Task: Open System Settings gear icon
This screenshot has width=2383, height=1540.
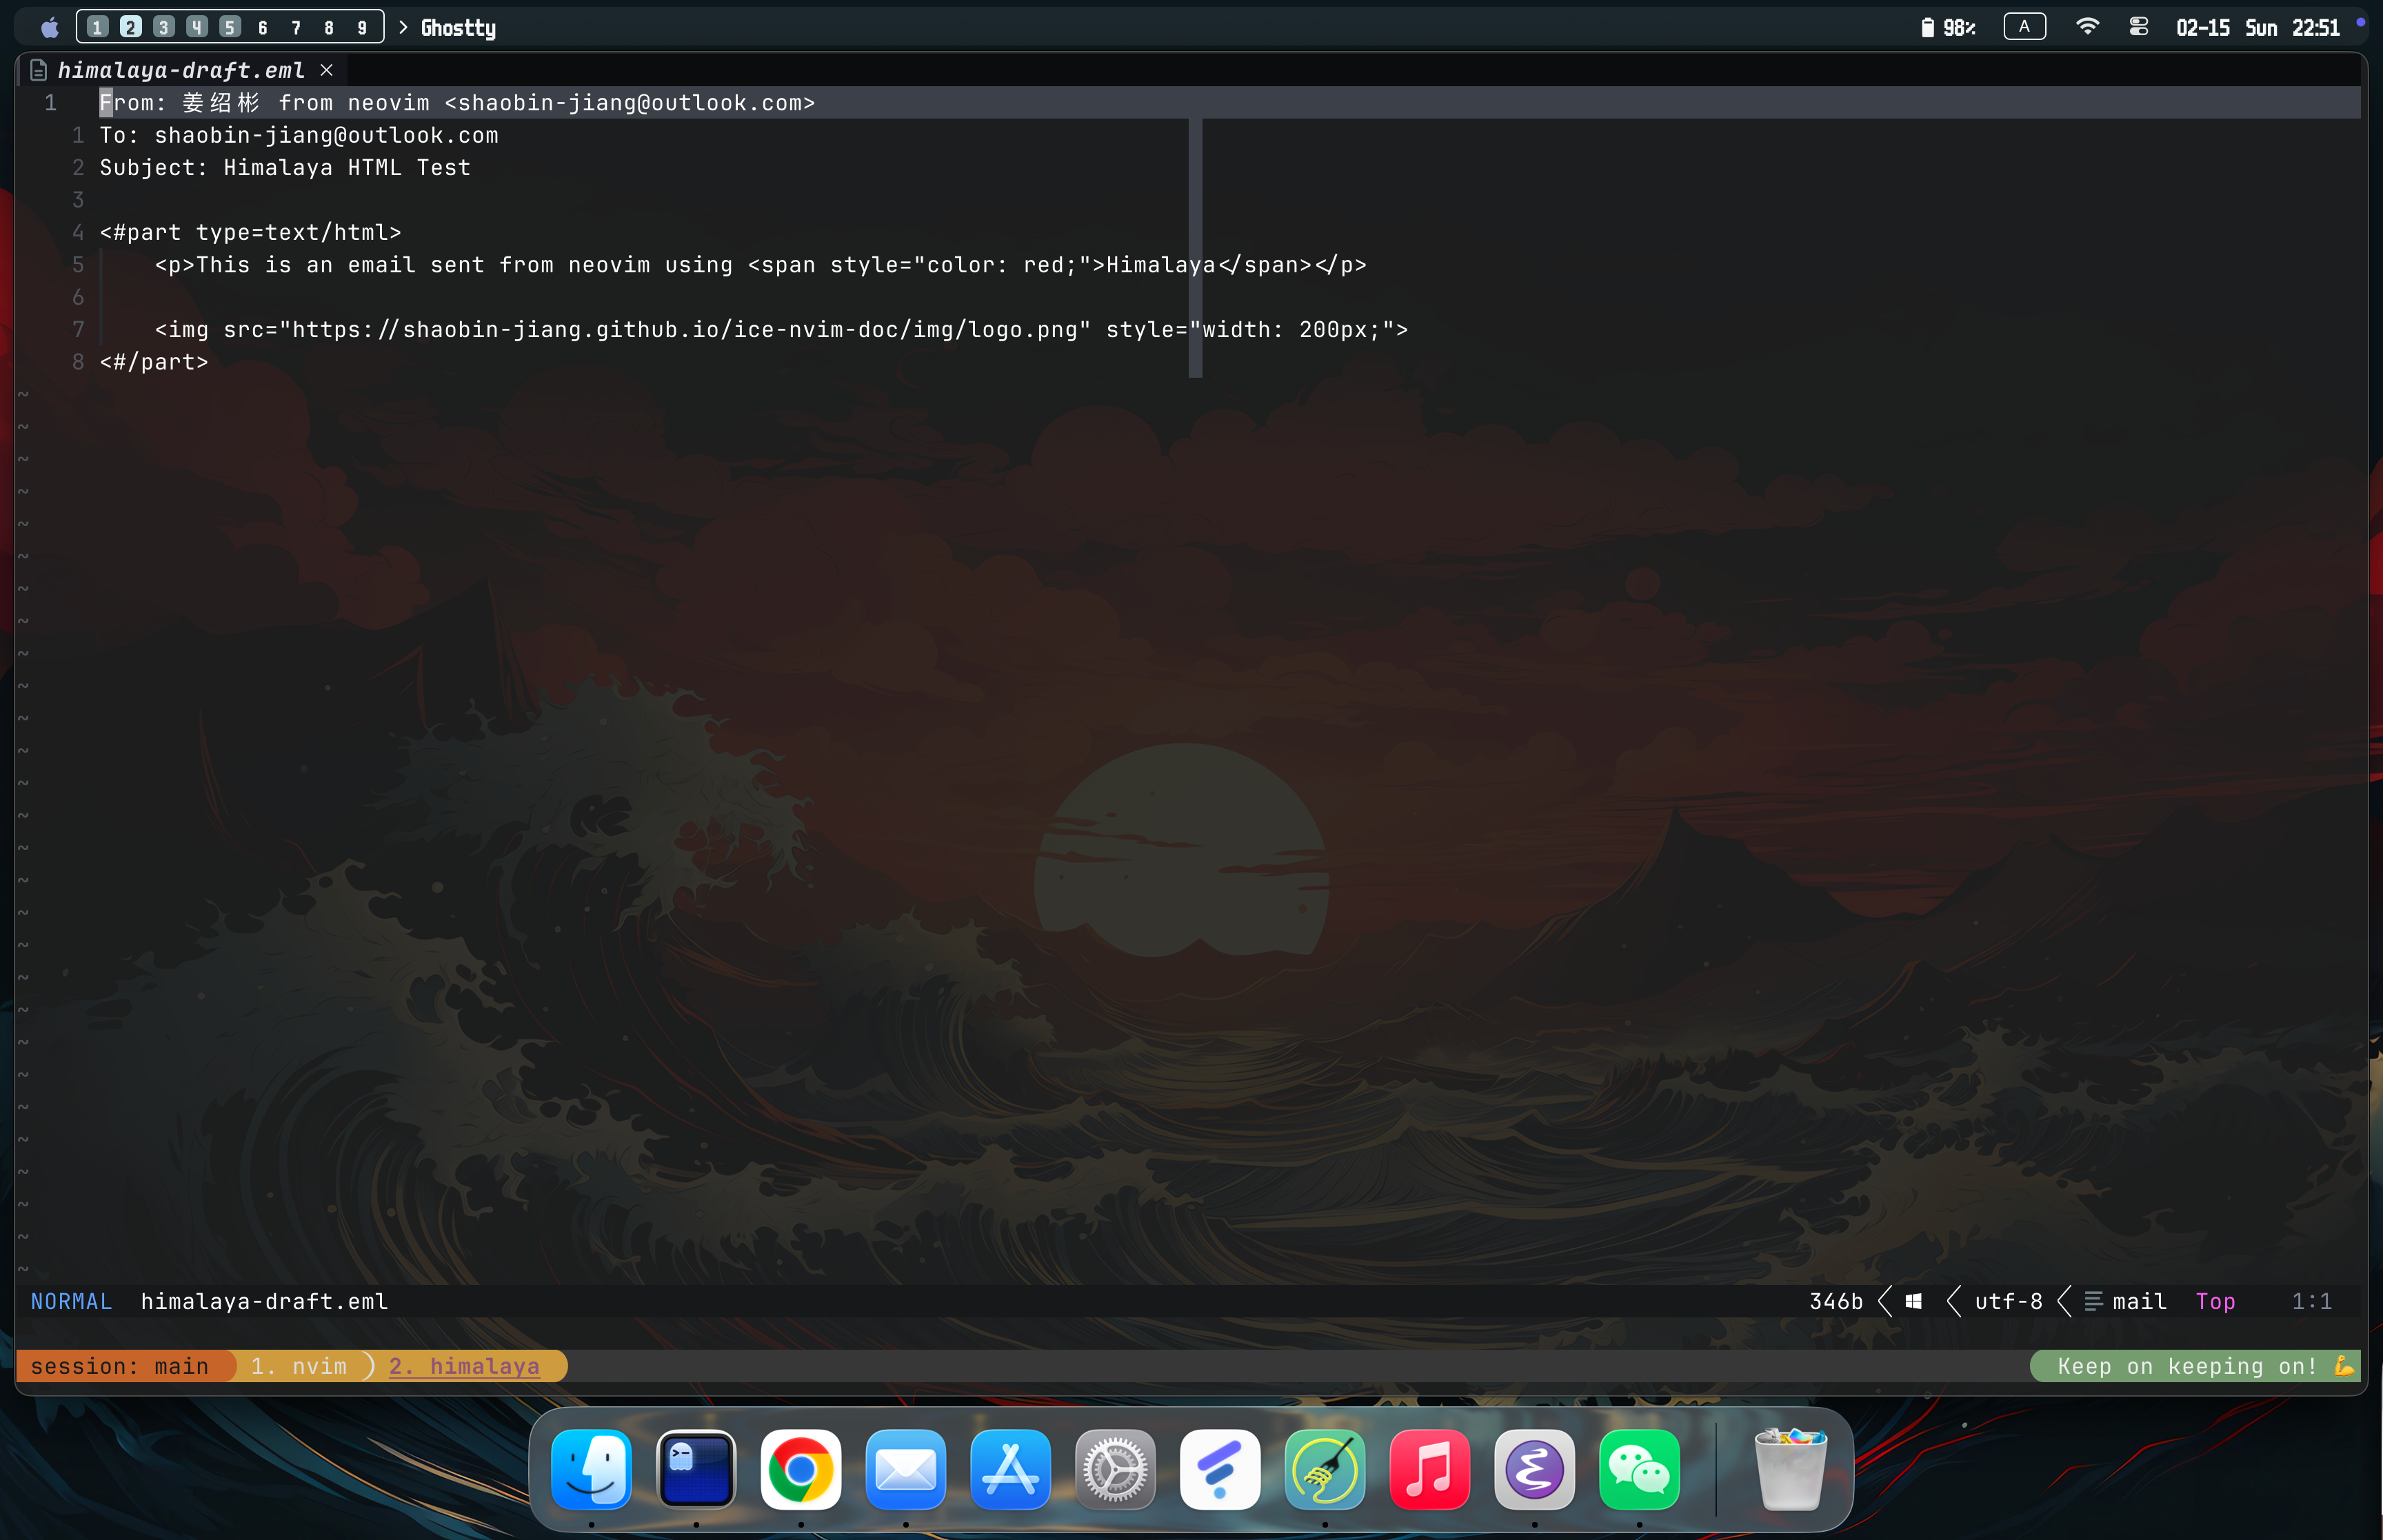Action: pos(1115,1469)
